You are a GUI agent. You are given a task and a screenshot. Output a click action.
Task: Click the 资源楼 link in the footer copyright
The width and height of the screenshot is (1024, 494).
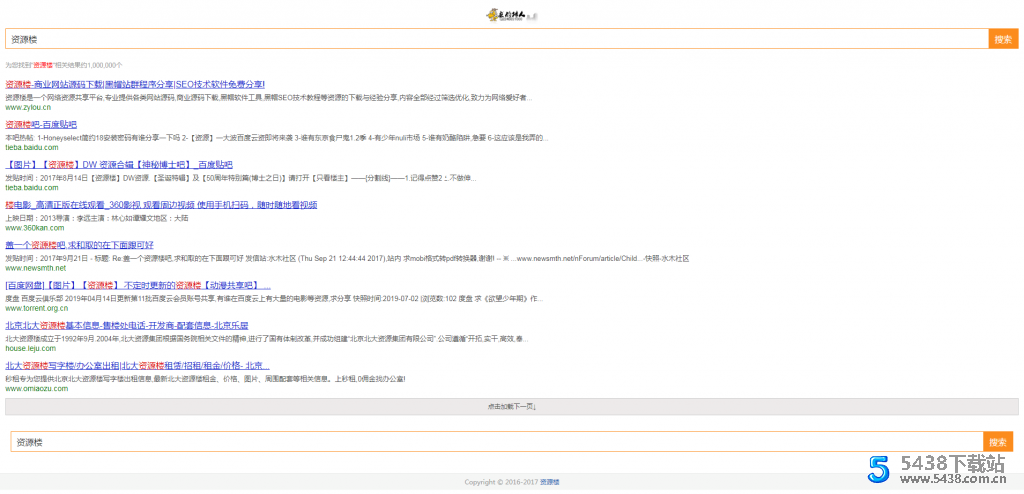click(x=549, y=482)
